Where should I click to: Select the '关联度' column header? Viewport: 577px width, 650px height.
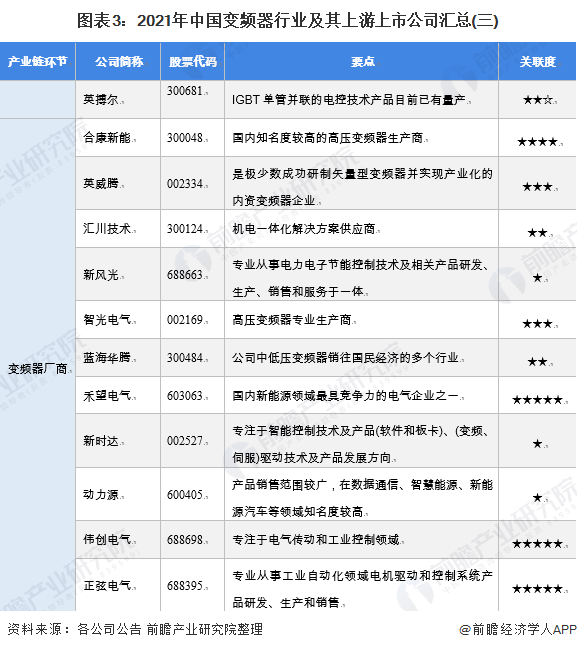[538, 62]
